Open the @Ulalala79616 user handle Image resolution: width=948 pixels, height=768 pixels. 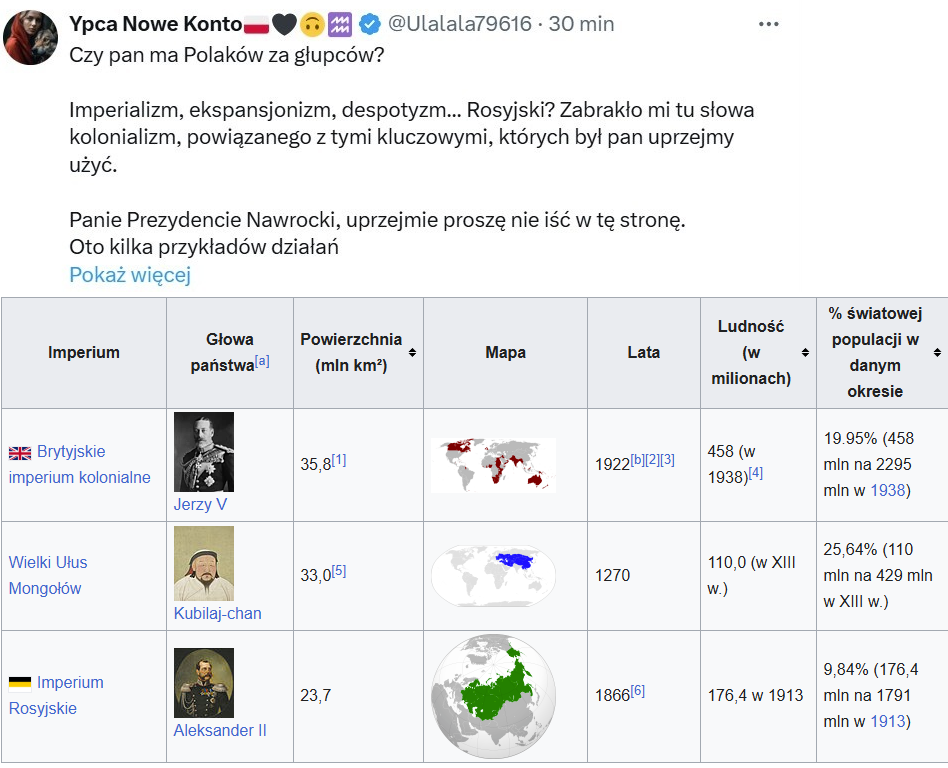tap(459, 24)
